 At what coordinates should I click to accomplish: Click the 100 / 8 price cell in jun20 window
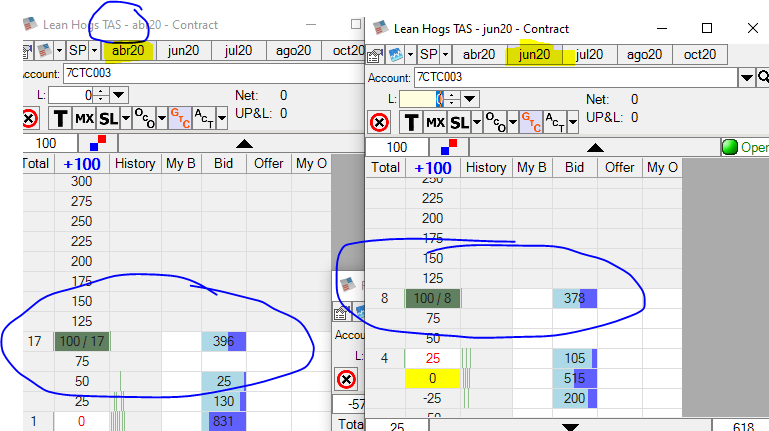click(x=433, y=298)
